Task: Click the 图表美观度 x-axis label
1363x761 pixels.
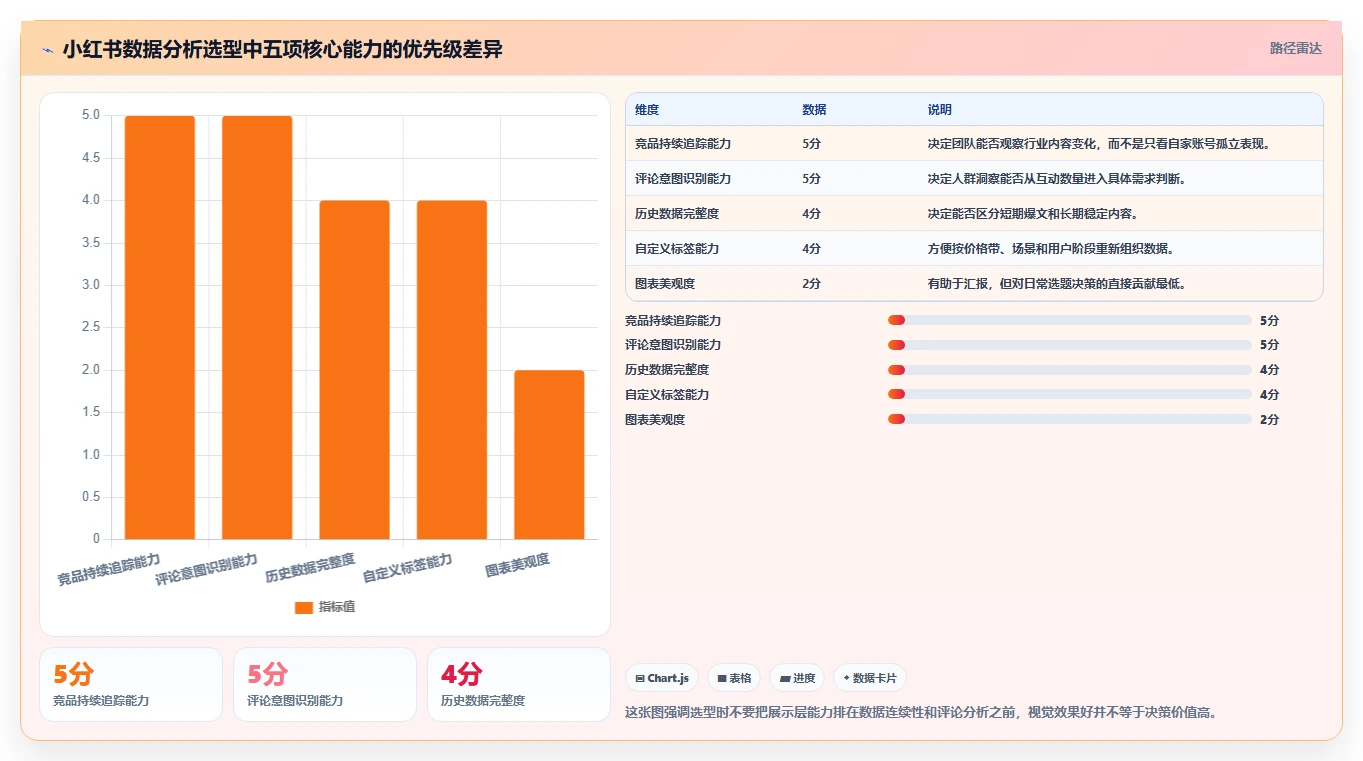Action: (x=517, y=565)
